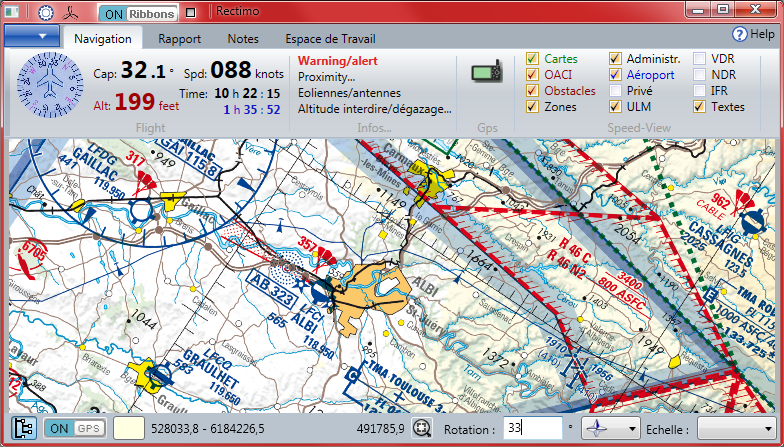Open the Espace de Travail tab
The image size is (784, 447).
point(330,38)
